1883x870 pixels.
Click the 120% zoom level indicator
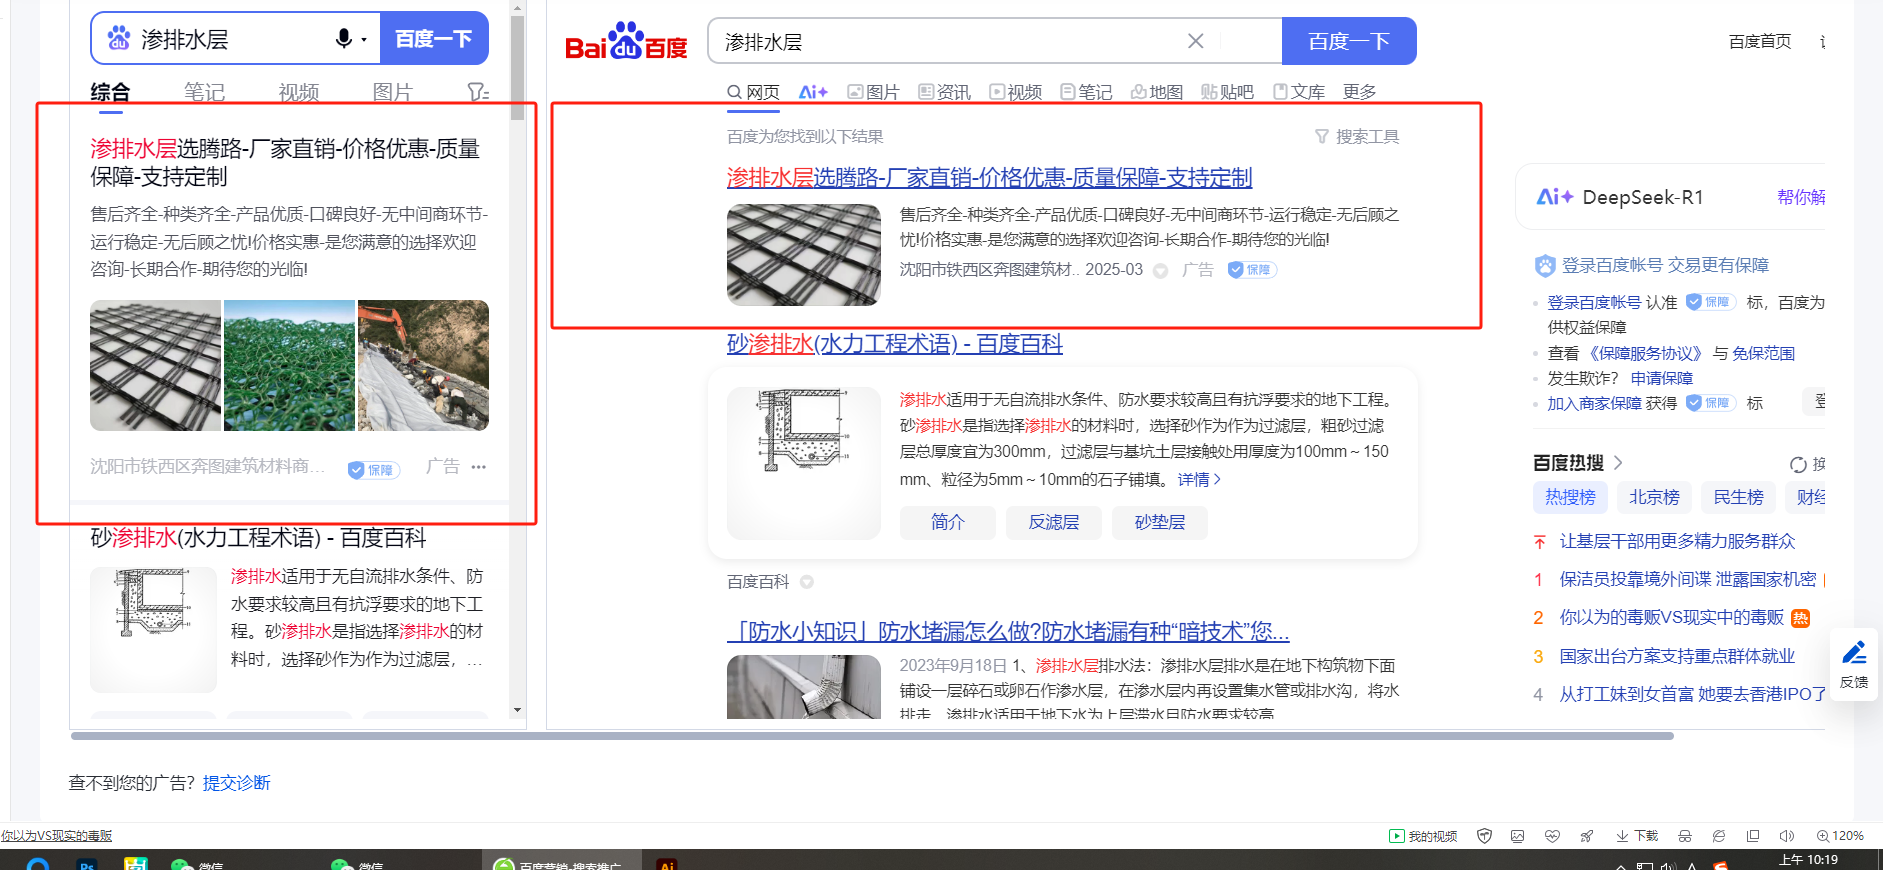point(1840,836)
